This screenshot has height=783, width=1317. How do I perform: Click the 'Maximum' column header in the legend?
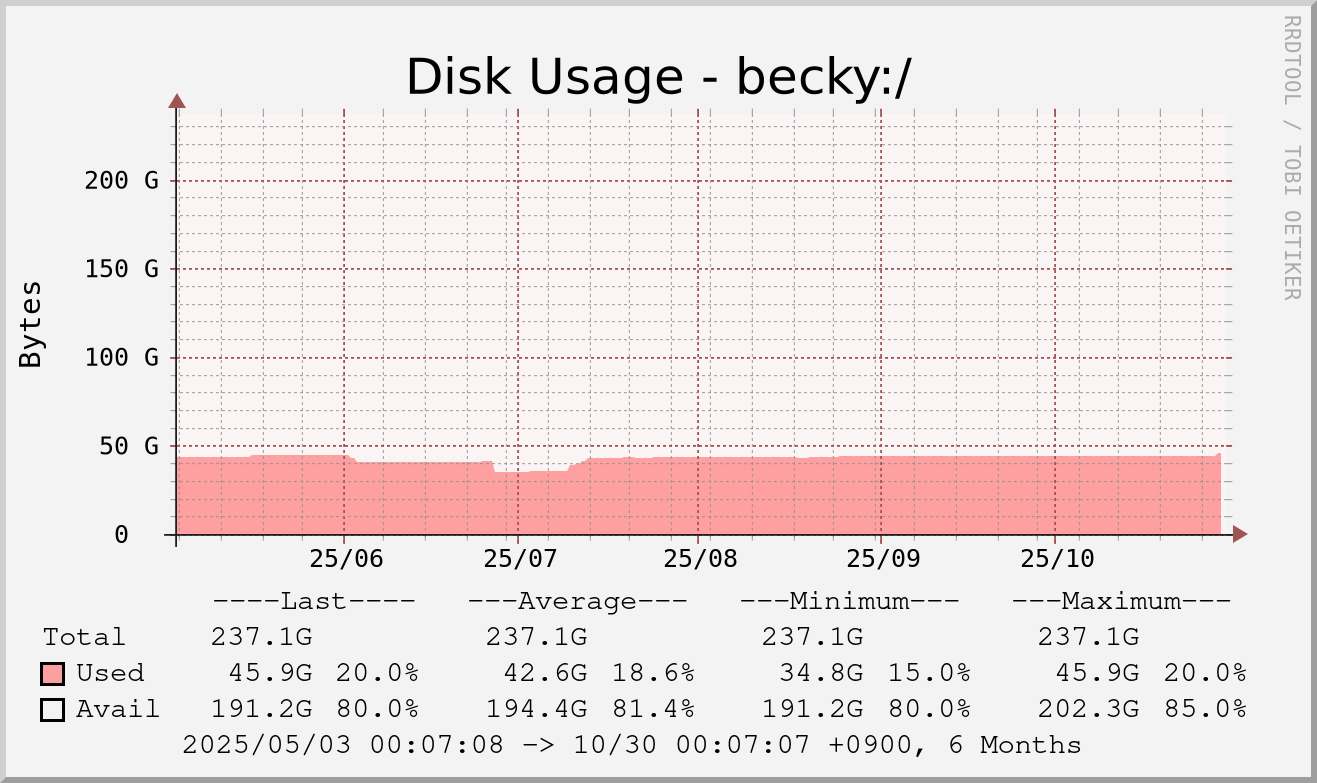pos(1121,601)
